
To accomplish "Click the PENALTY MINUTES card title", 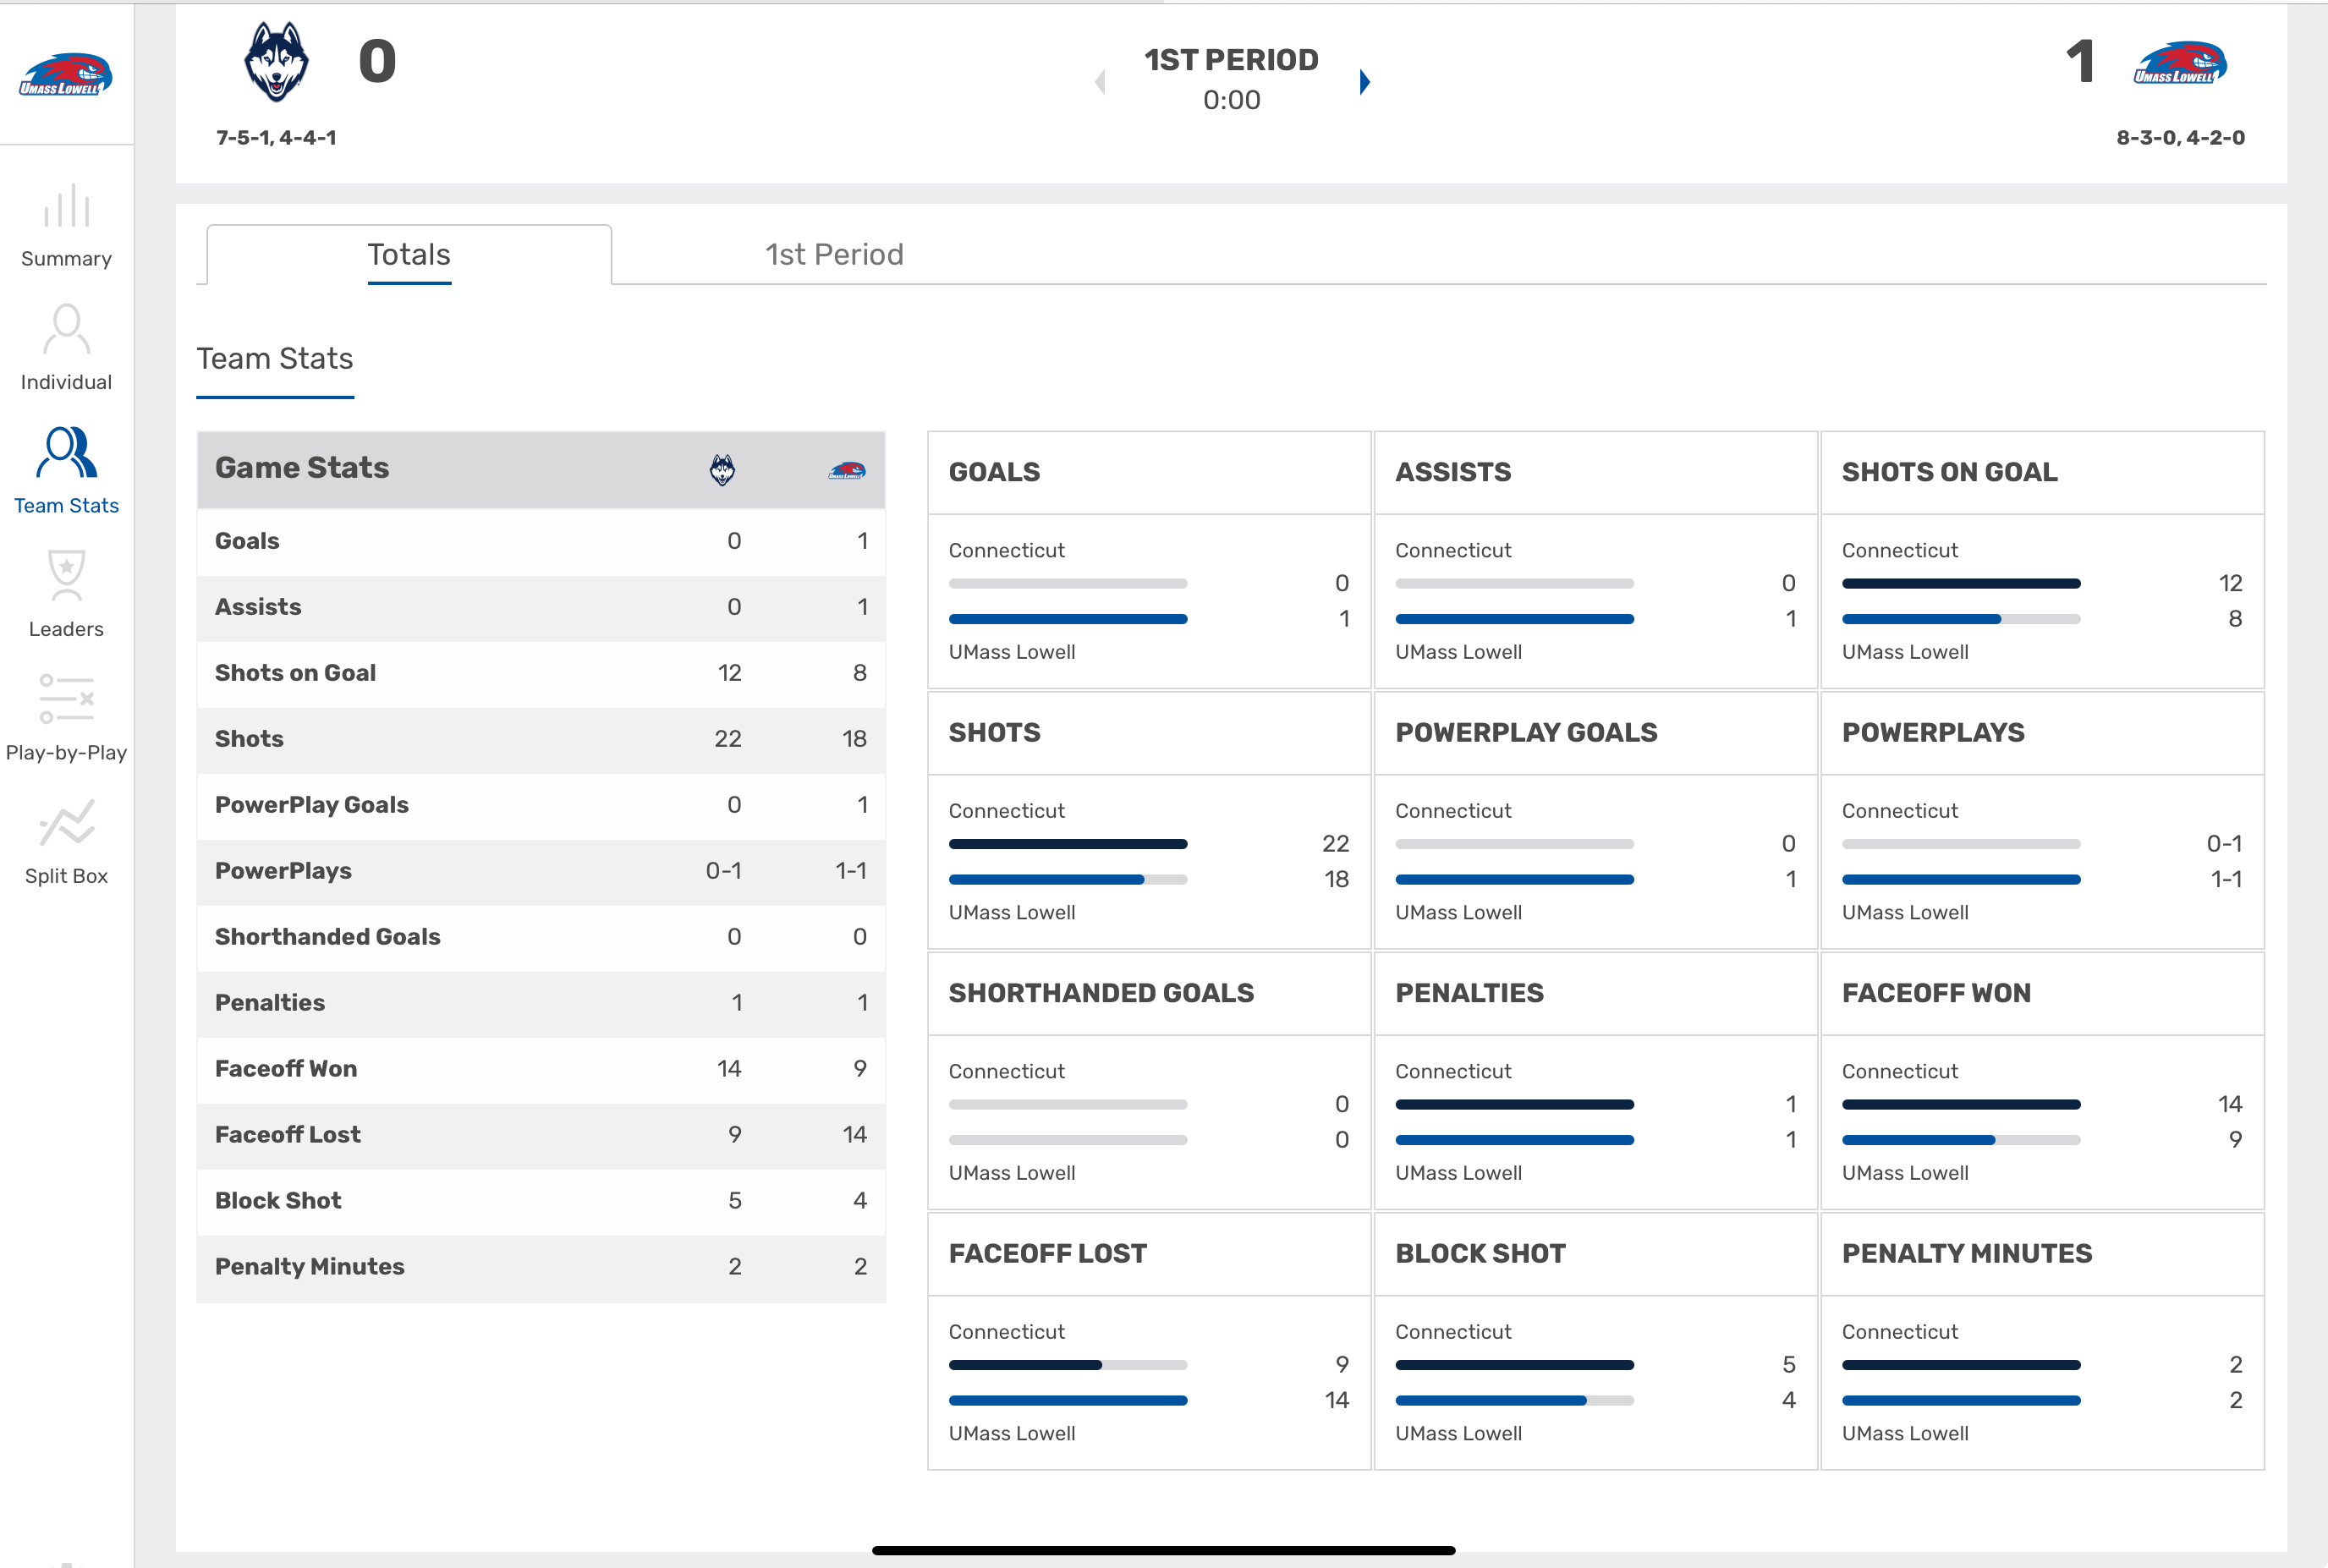I will pyautogui.click(x=1967, y=1254).
